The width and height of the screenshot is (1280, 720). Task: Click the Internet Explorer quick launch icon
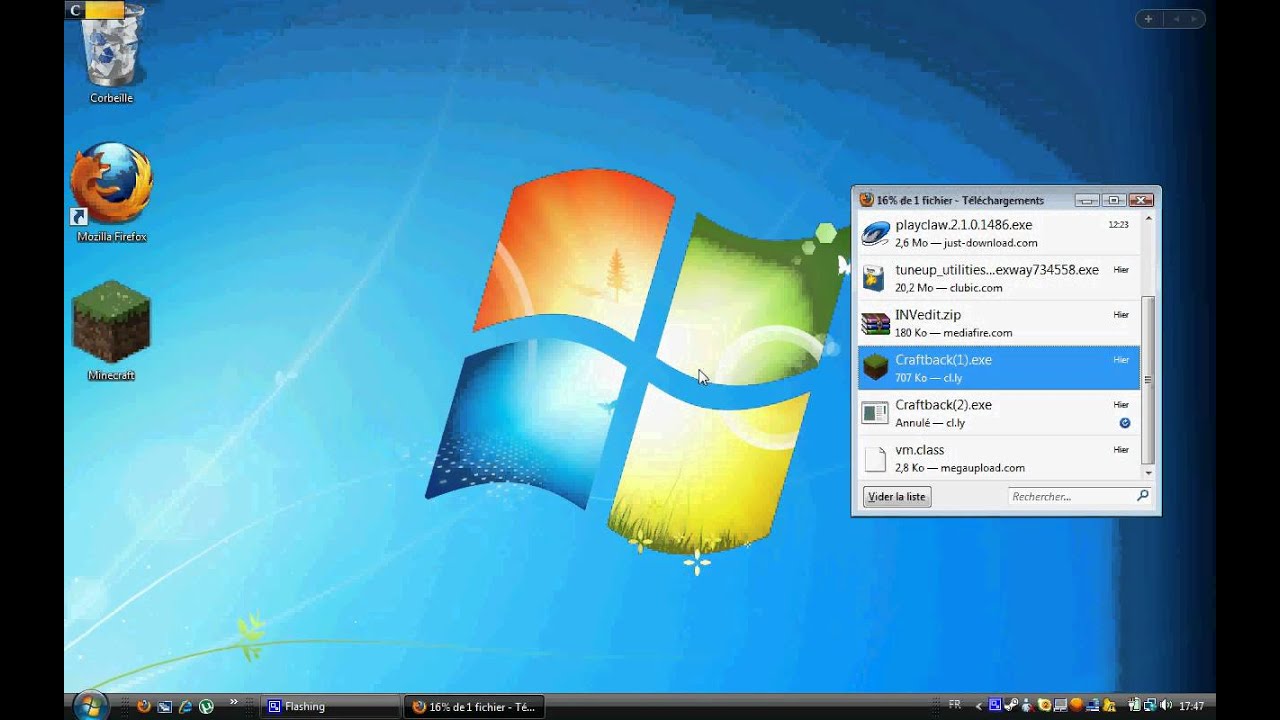tap(186, 706)
